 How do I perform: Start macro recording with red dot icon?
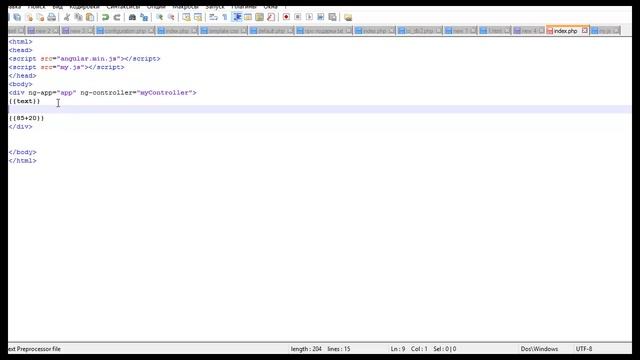pyautogui.click(x=286, y=17)
